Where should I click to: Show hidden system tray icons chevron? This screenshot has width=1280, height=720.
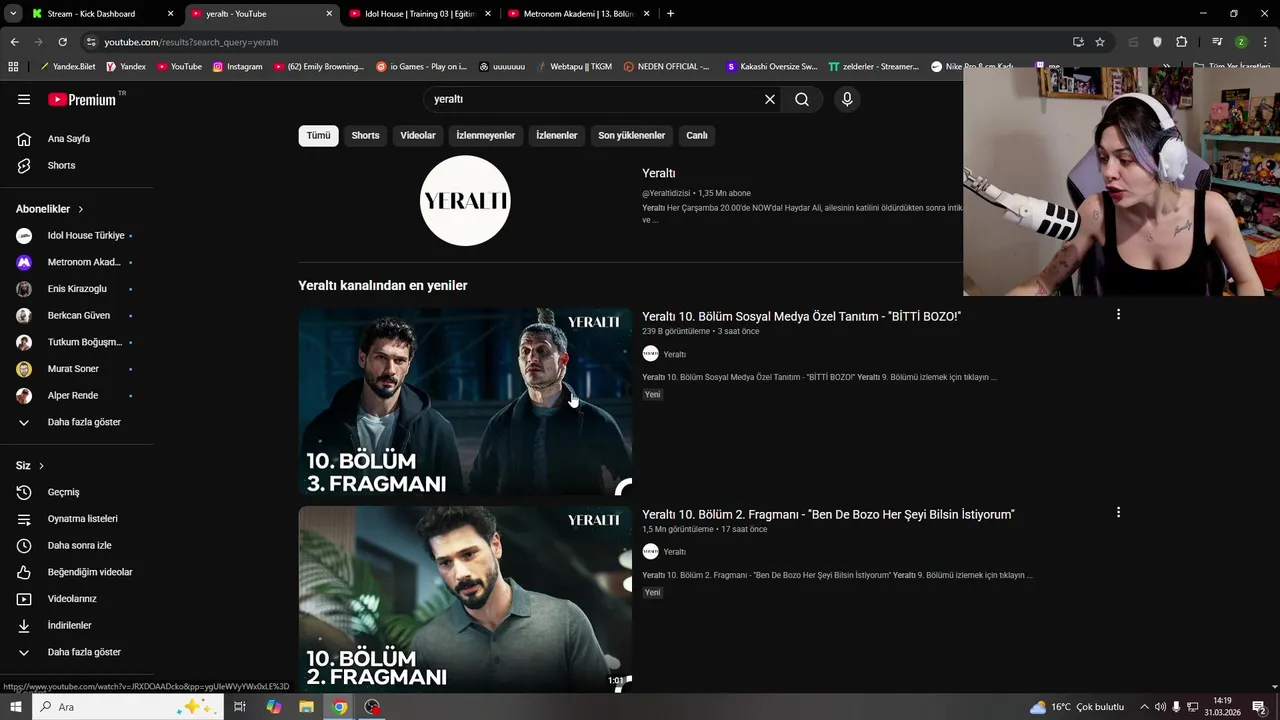click(1144, 707)
